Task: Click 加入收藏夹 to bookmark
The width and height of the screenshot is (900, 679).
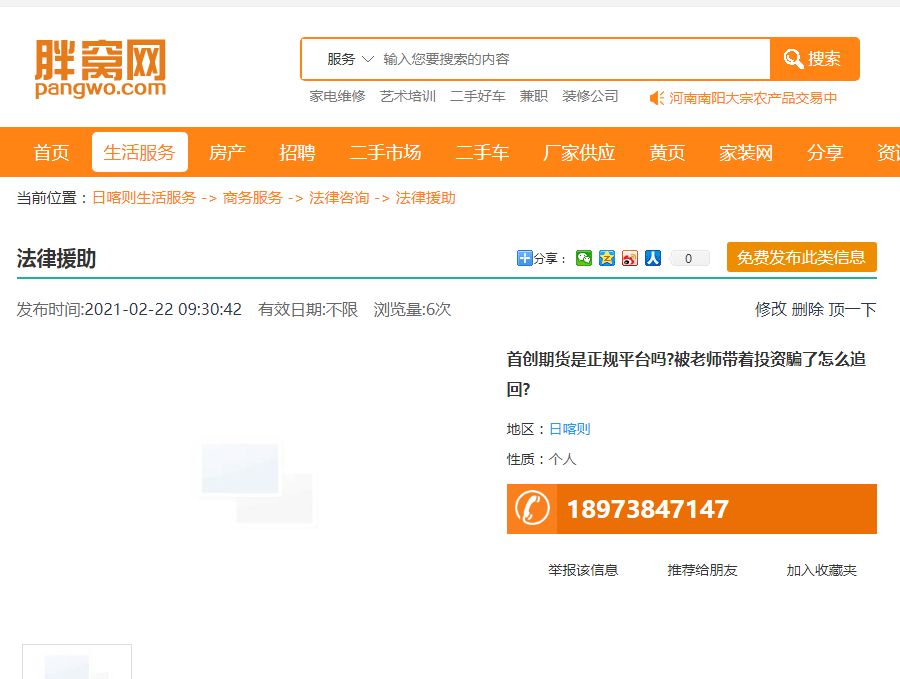Action: (821, 570)
